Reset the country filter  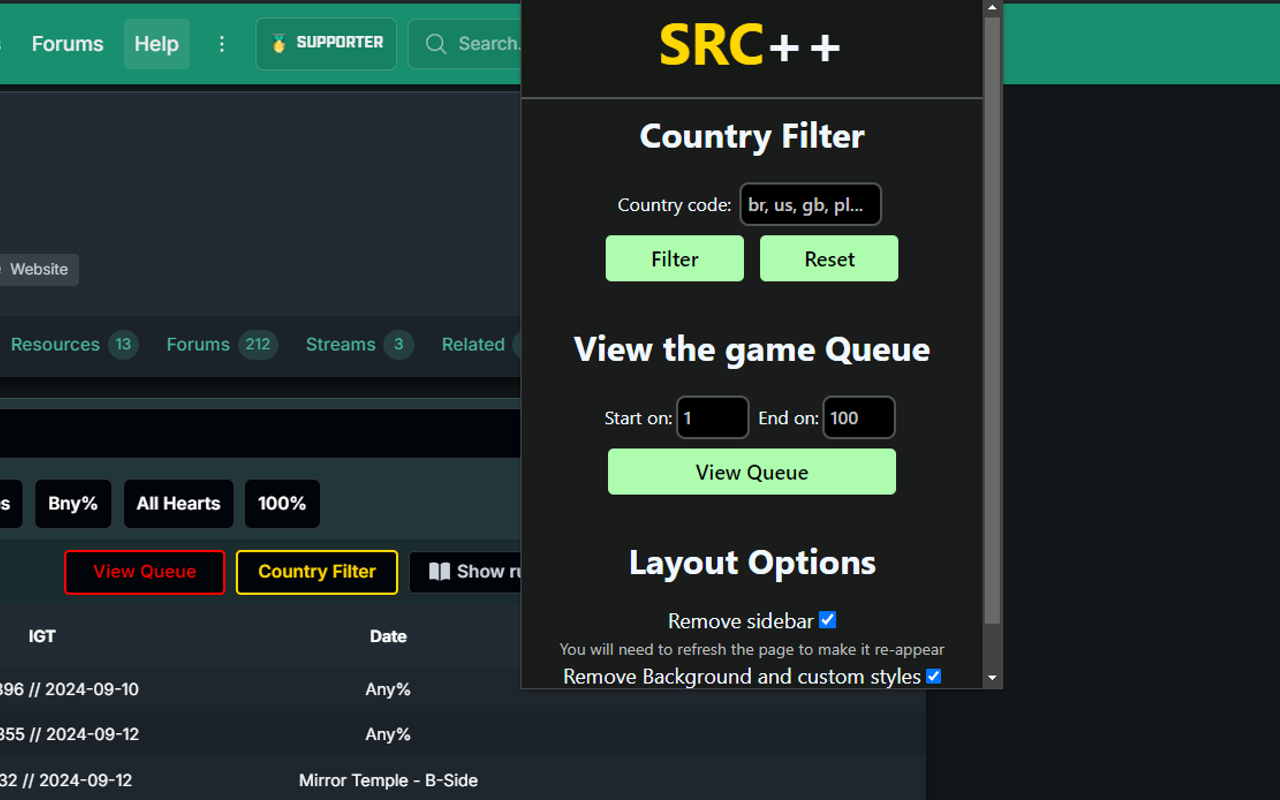tap(828, 258)
